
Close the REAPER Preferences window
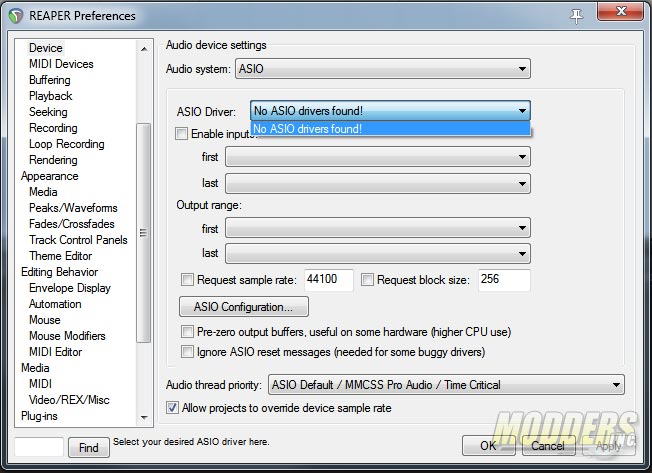click(x=621, y=11)
